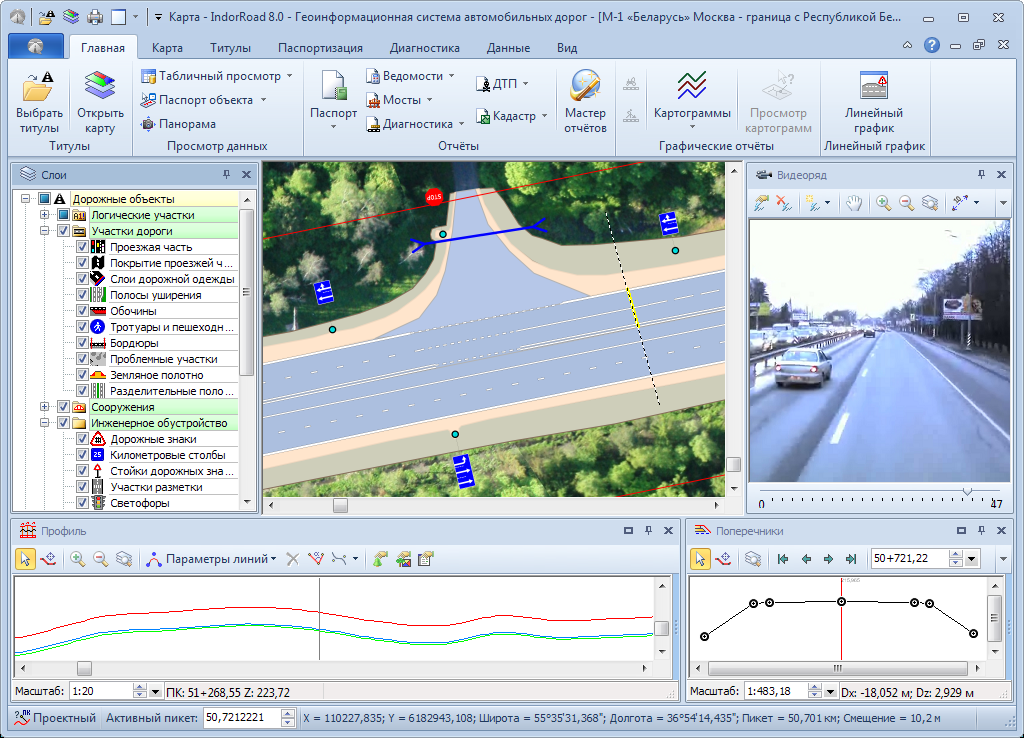
Task: Switch to the Титулы ribbon tab
Action: pyautogui.click(x=231, y=48)
